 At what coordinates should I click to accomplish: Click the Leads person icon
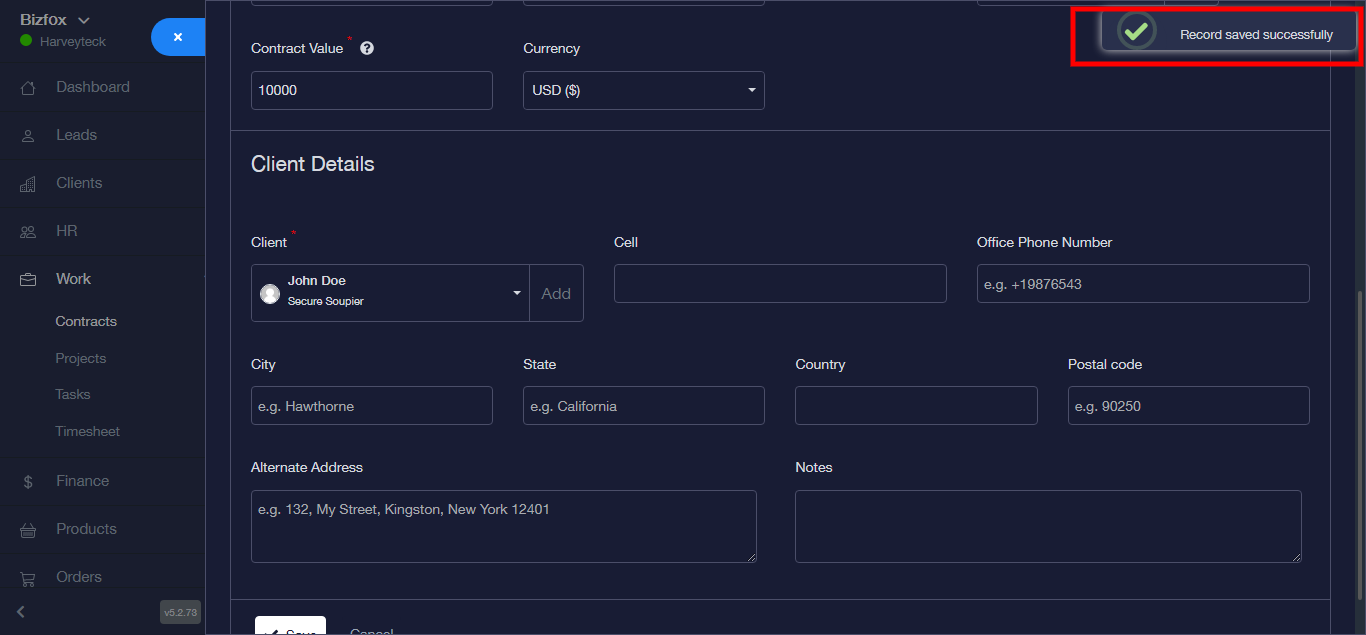(28, 136)
